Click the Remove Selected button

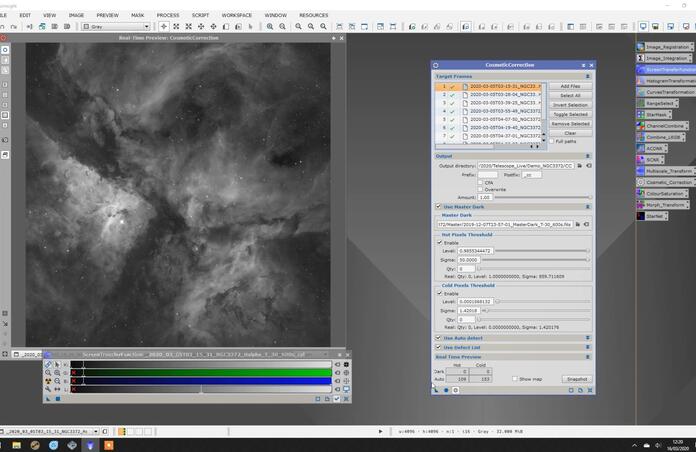click(x=570, y=124)
